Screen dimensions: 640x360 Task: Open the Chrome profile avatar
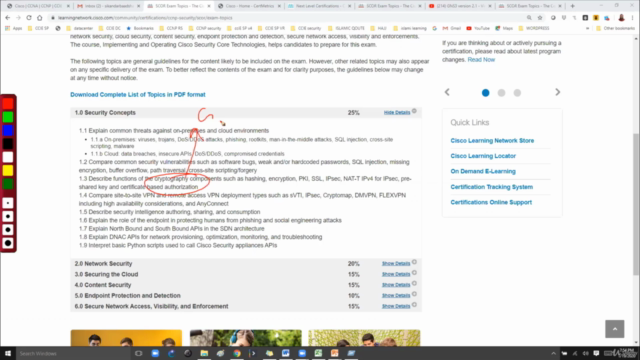(621, 18)
